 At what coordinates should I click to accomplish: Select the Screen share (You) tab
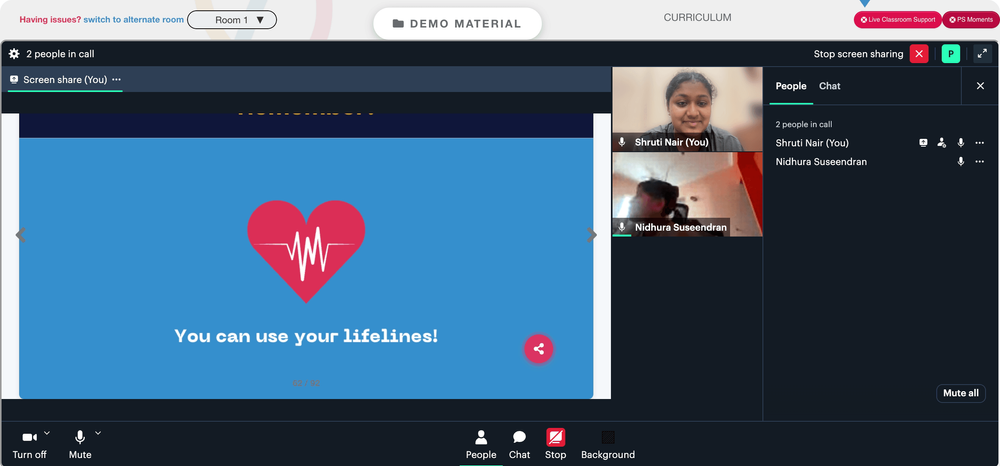click(65, 80)
